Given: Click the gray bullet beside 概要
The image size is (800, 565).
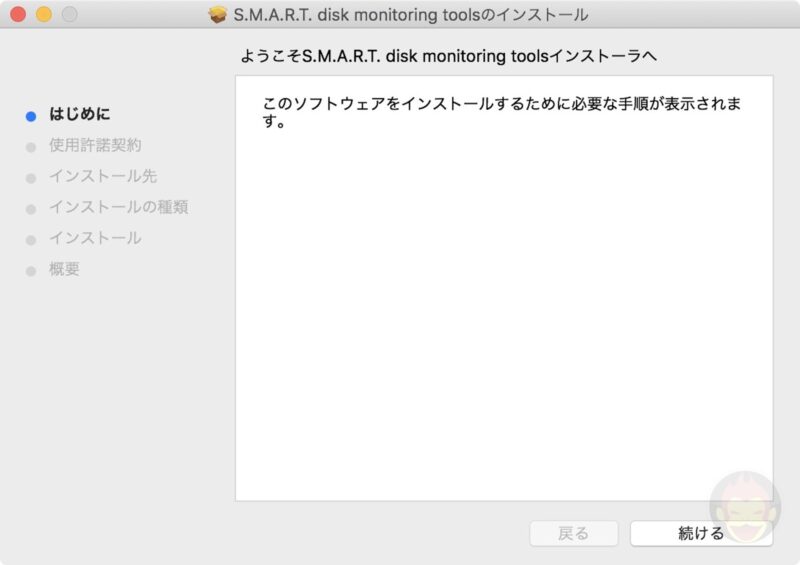Looking at the screenshot, I should point(31,271).
